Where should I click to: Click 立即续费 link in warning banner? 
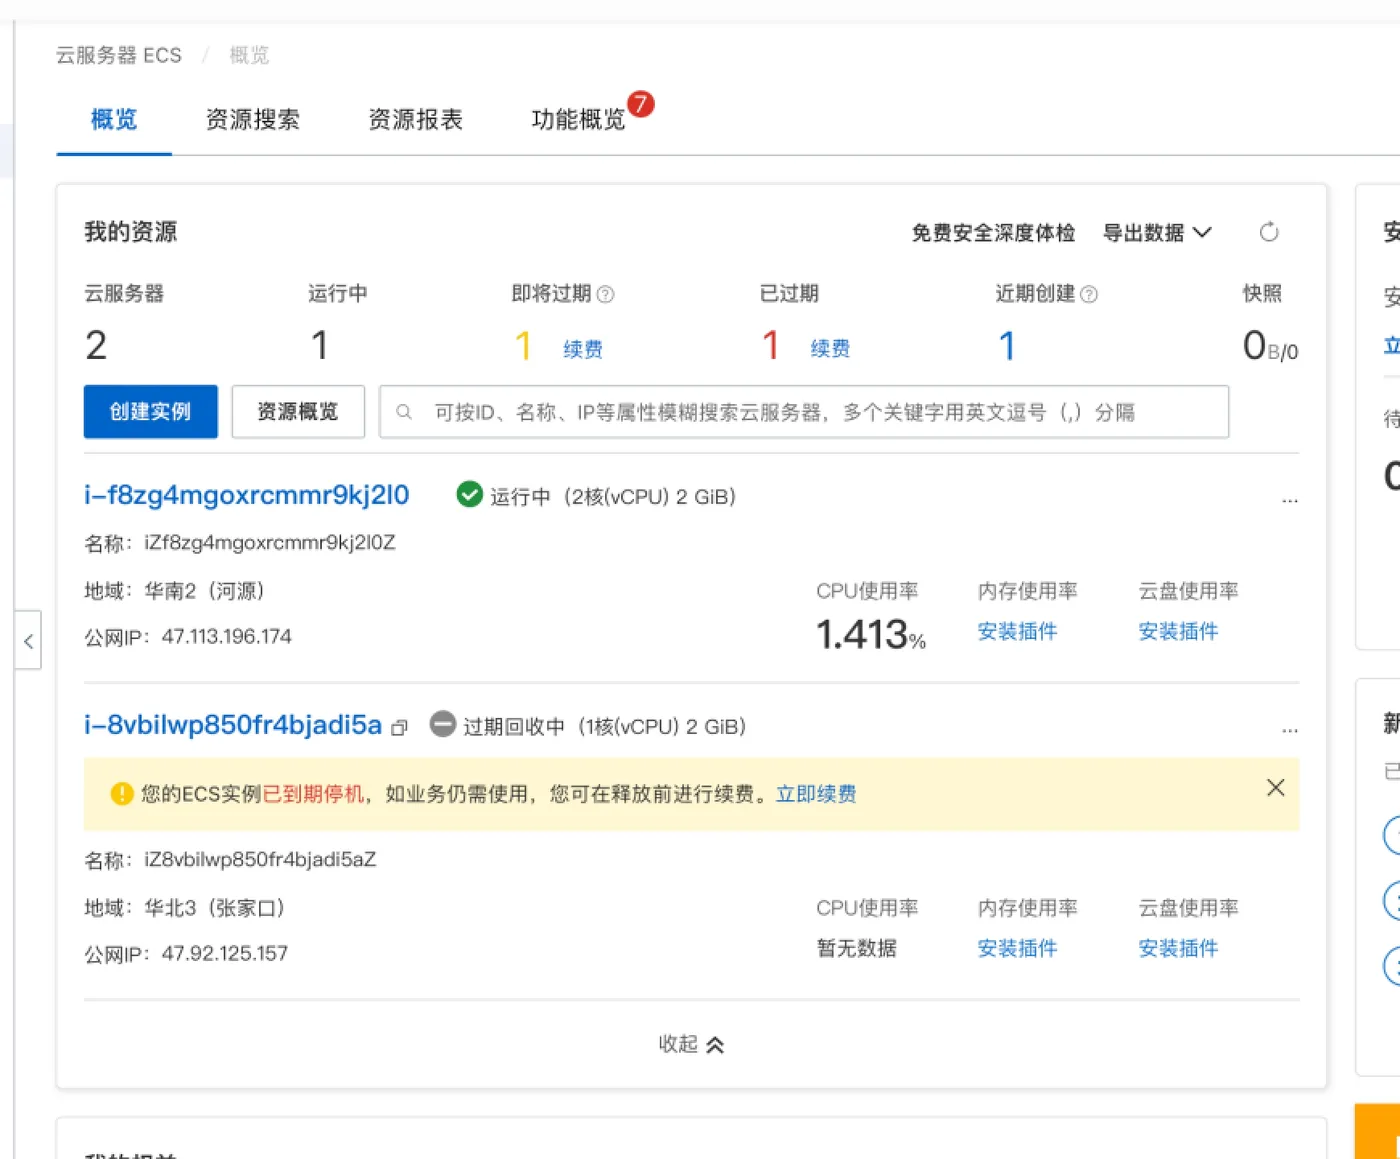click(x=816, y=794)
